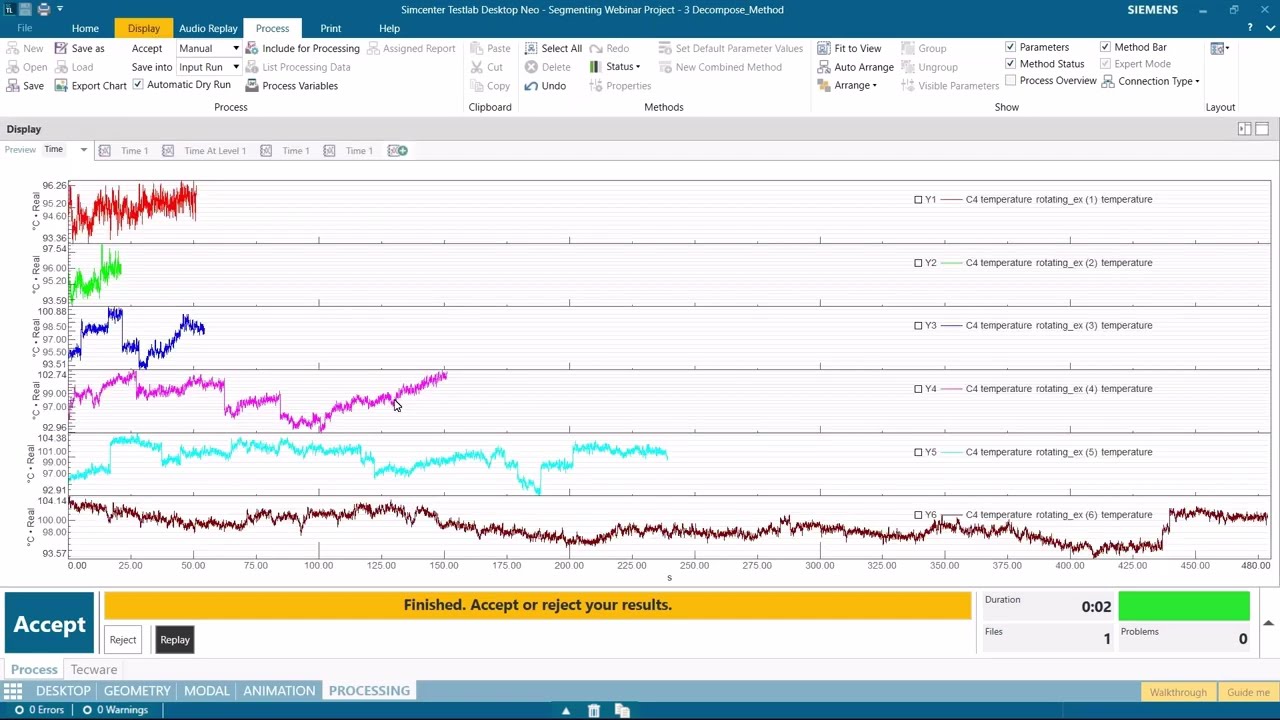1280x720 pixels.
Task: Click the large Accept button
Action: (49, 625)
